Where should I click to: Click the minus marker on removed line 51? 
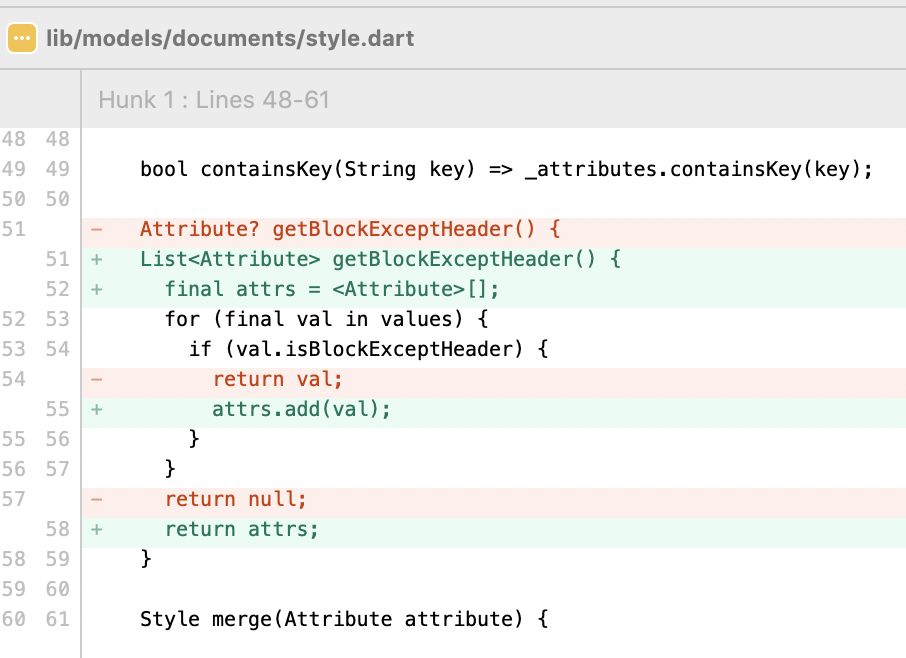tap(99, 229)
